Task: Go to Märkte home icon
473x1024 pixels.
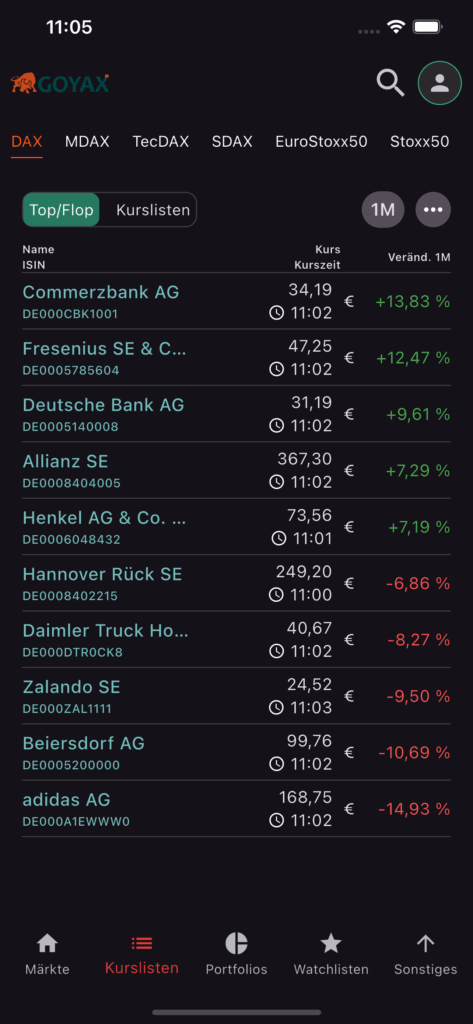Action: (x=47, y=943)
